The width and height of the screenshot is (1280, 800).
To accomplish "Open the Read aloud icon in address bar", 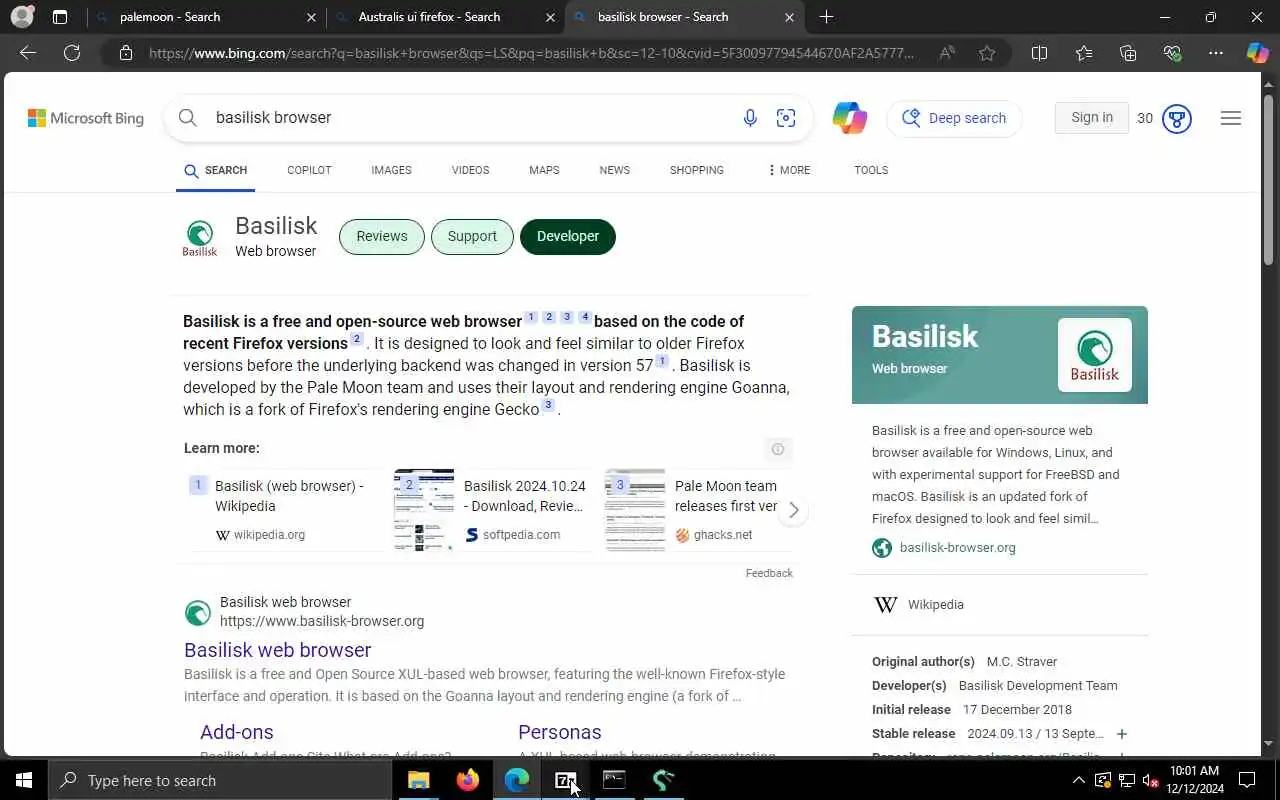I will (x=947, y=53).
